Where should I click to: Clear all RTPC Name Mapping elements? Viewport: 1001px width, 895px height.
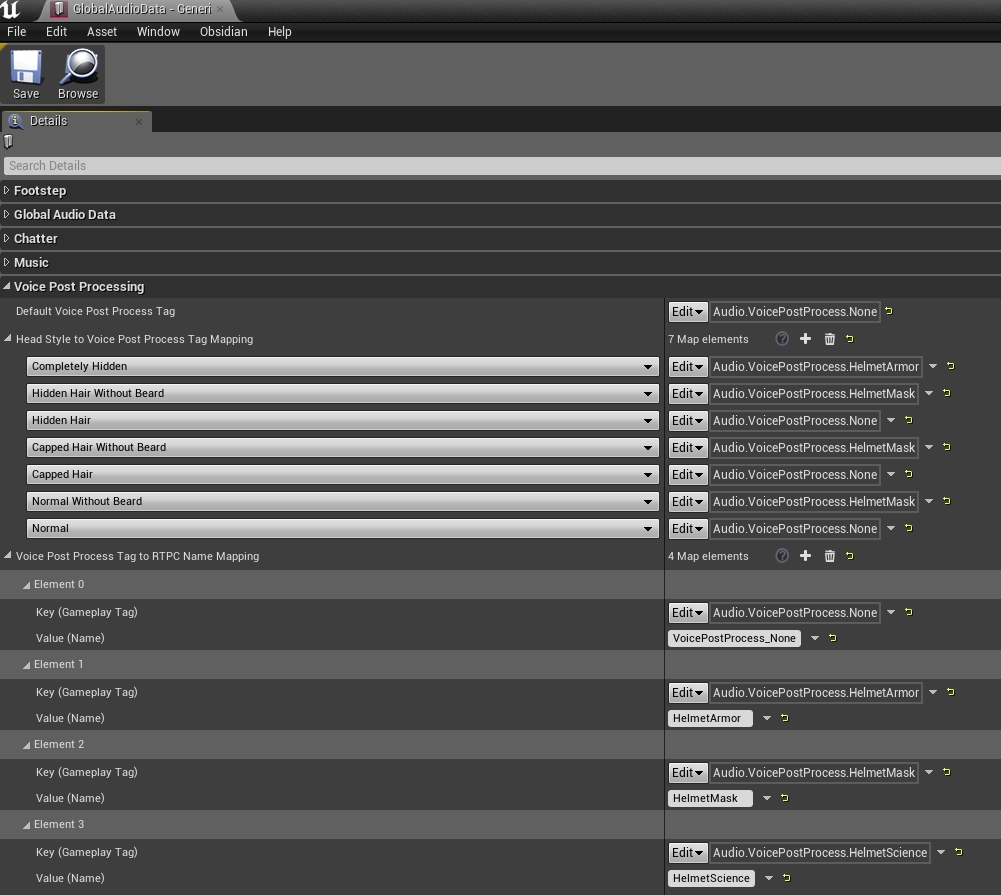point(829,556)
